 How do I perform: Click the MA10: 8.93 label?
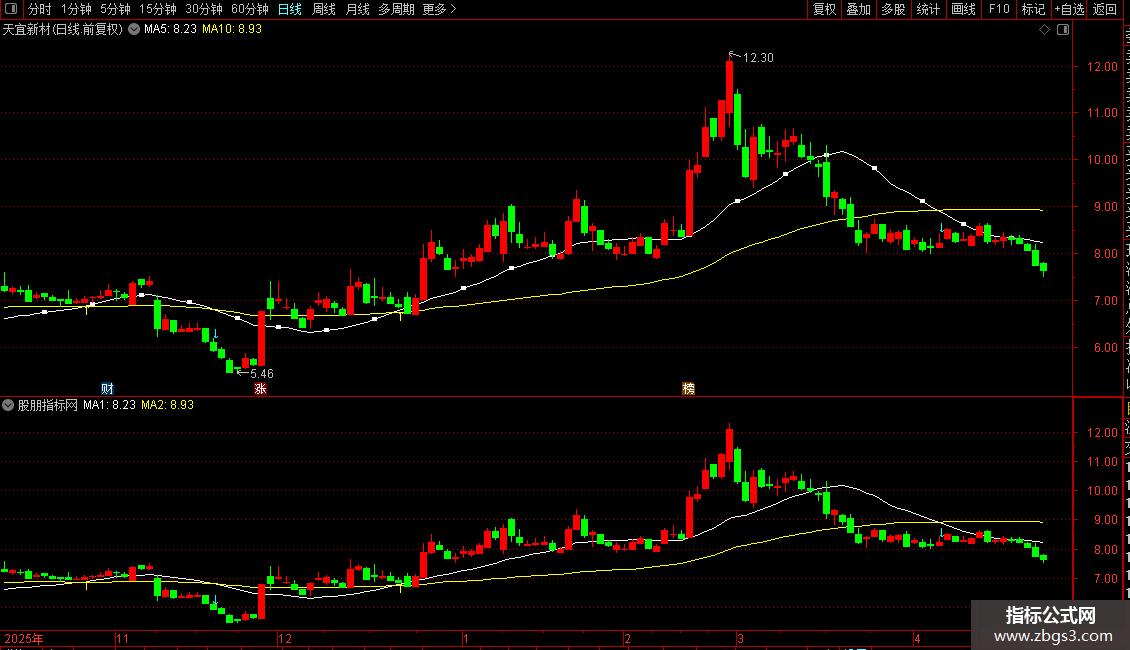pyautogui.click(x=232, y=30)
